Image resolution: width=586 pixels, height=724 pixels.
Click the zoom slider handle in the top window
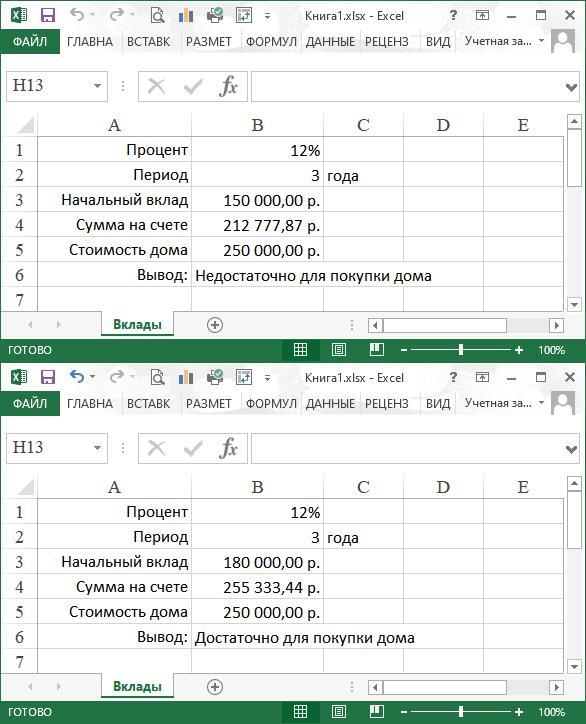coord(461,350)
